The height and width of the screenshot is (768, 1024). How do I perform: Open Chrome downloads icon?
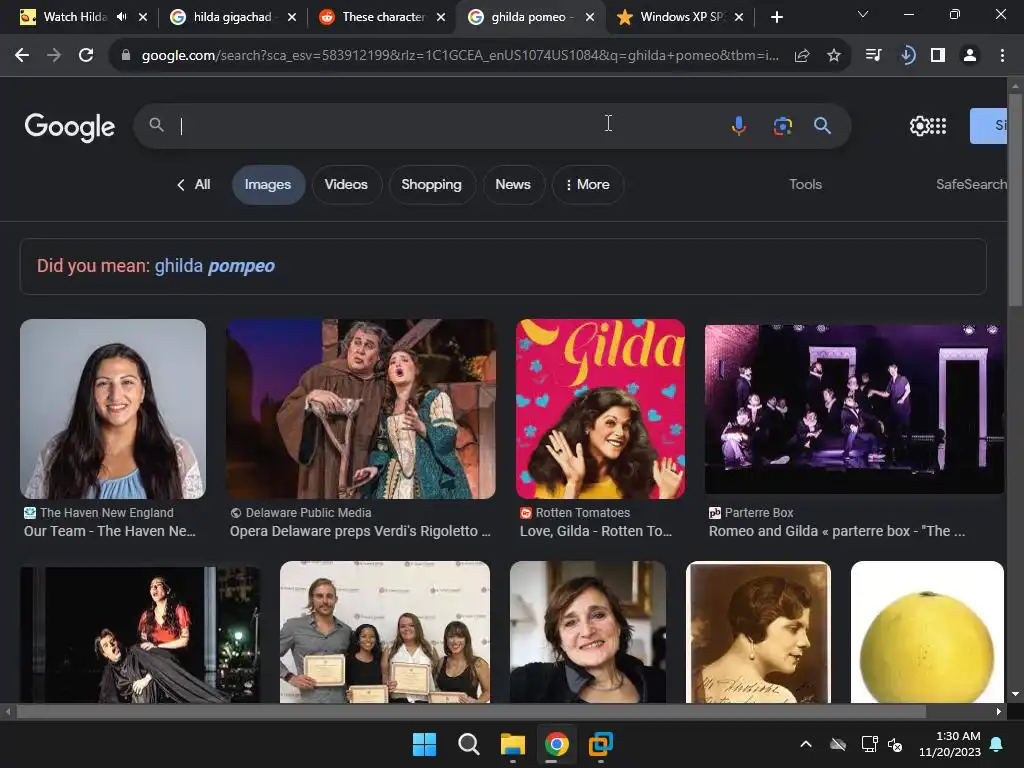(907, 56)
